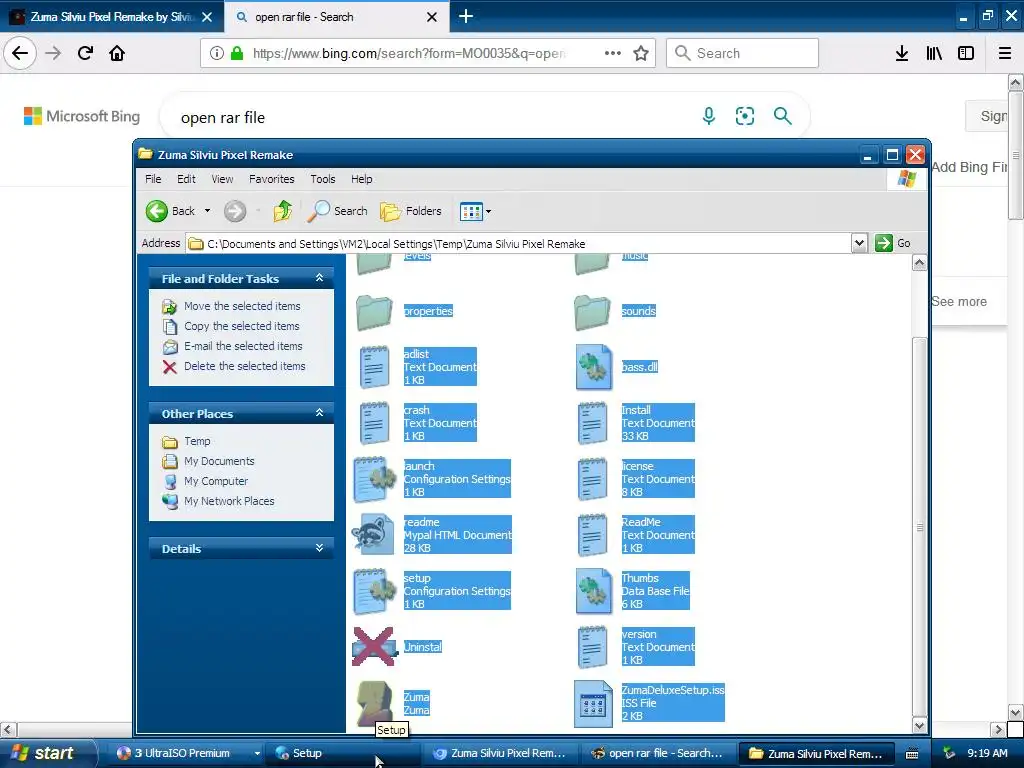1024x768 pixels.
Task: Click the Explorer address path field
Action: [519, 244]
